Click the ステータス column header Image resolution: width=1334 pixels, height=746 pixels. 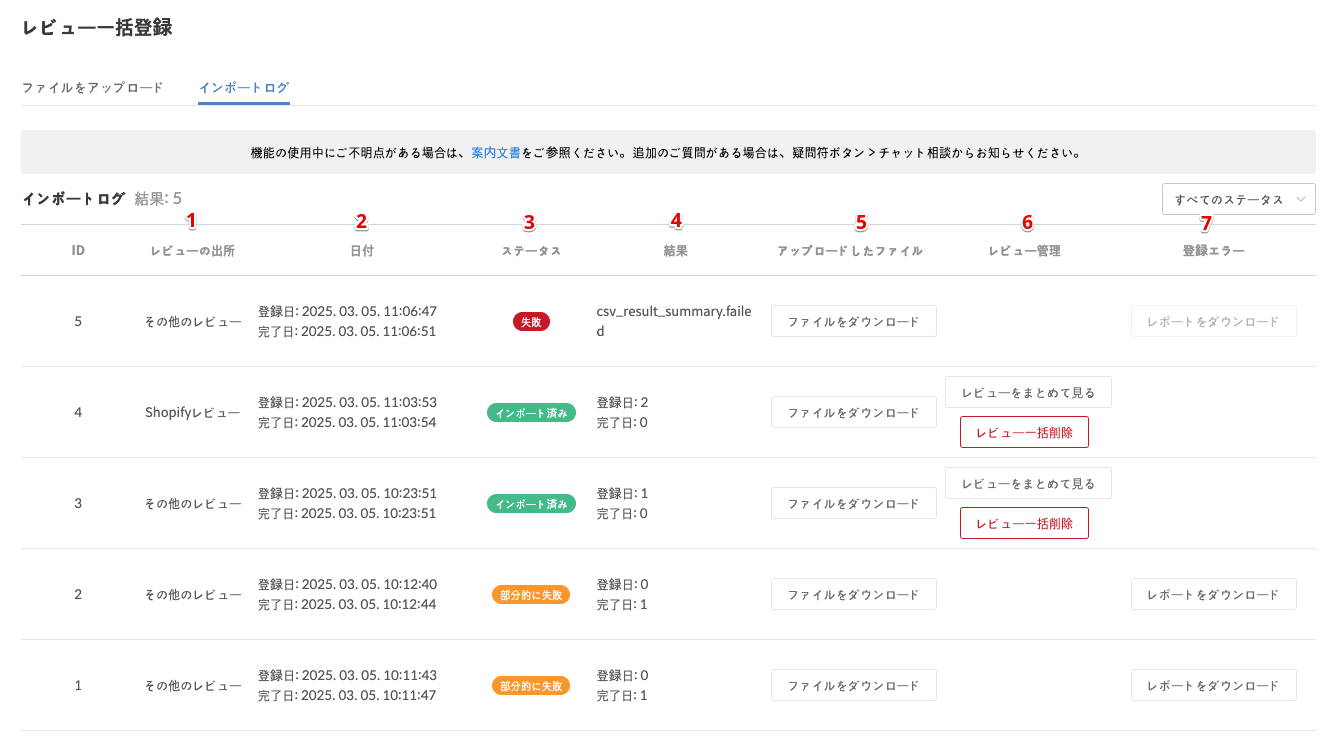(x=530, y=251)
